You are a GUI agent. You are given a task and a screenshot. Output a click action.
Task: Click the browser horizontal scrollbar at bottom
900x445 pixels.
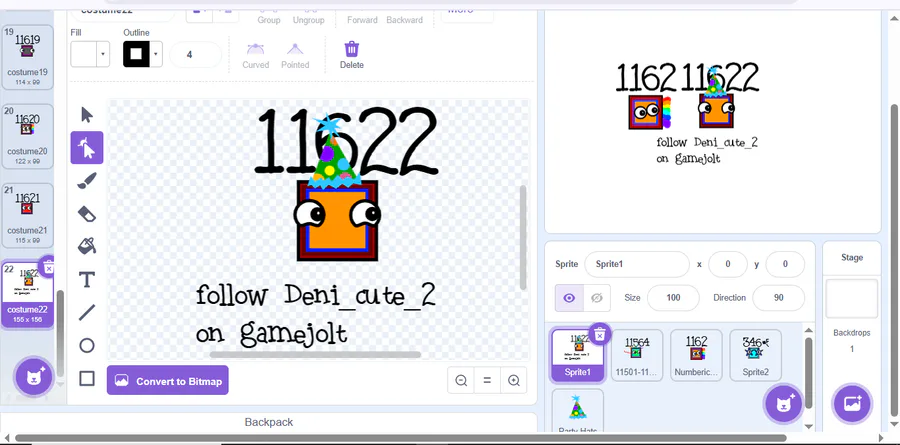[399, 438]
